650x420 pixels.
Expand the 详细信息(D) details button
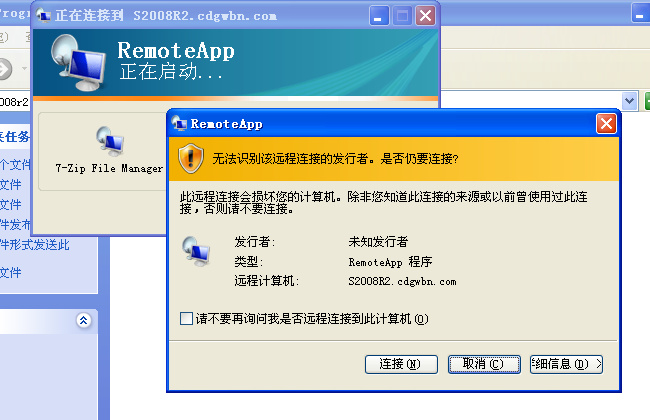[x=566, y=364]
